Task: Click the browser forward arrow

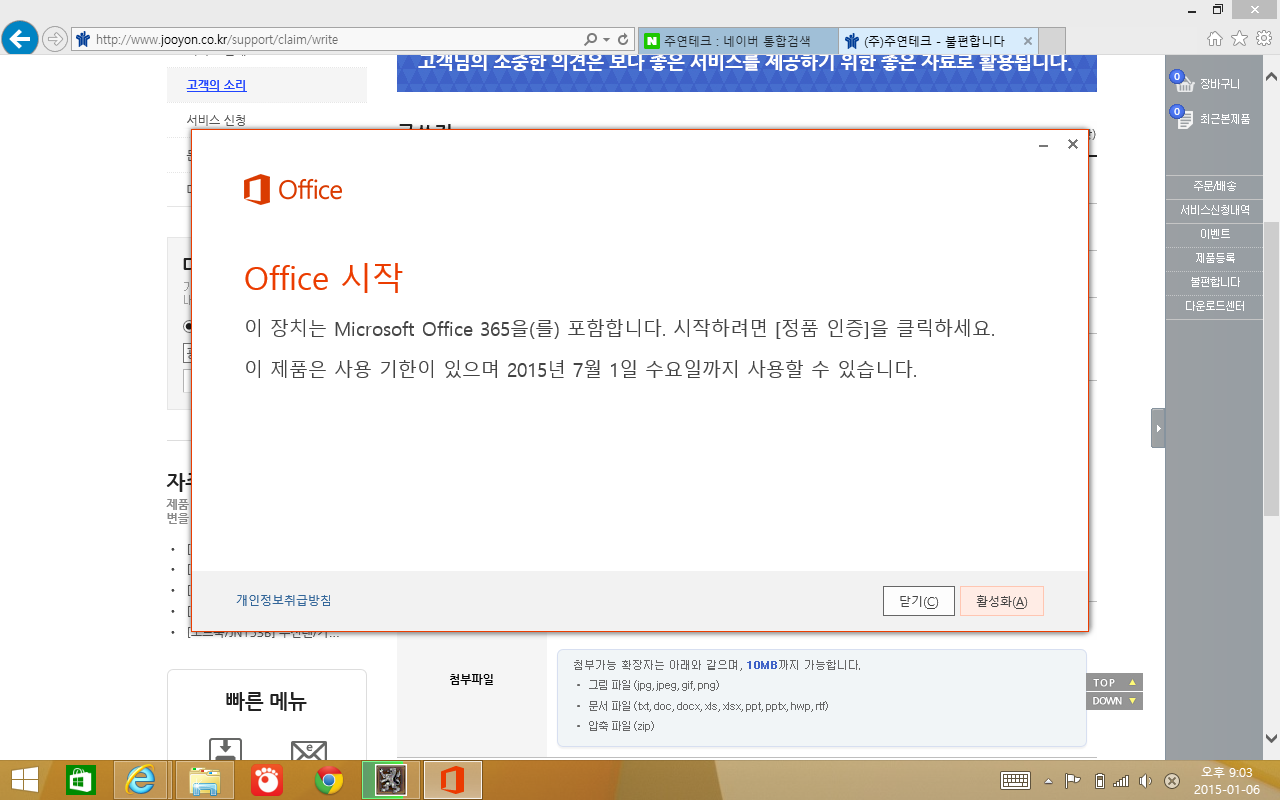Action: pos(54,40)
